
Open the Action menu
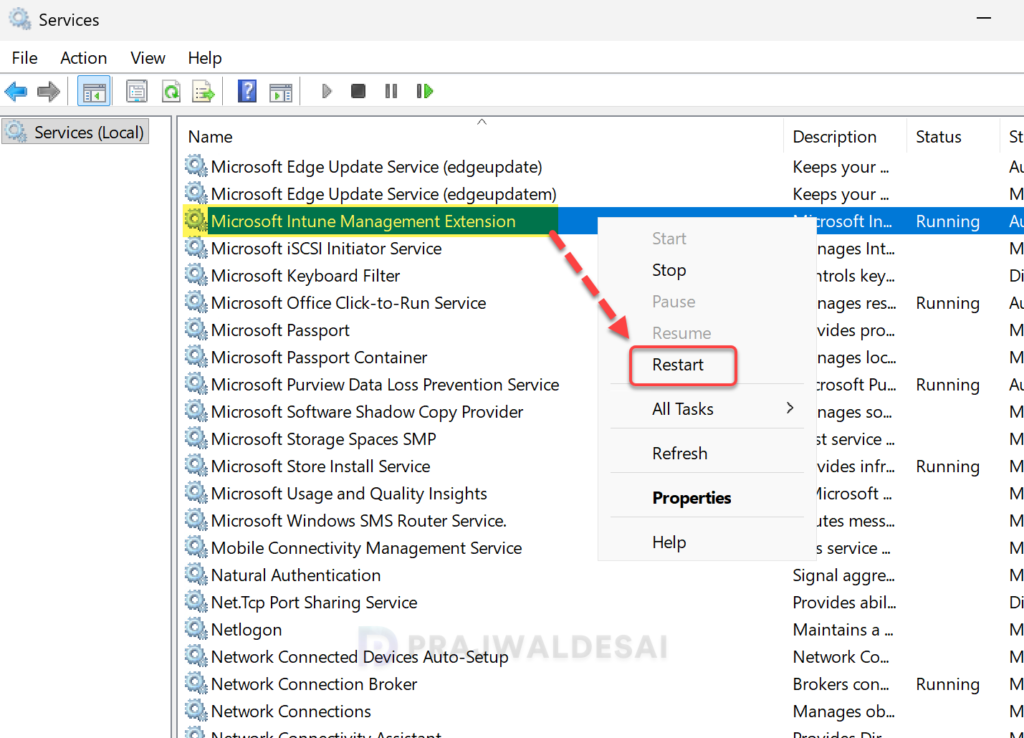click(x=84, y=58)
